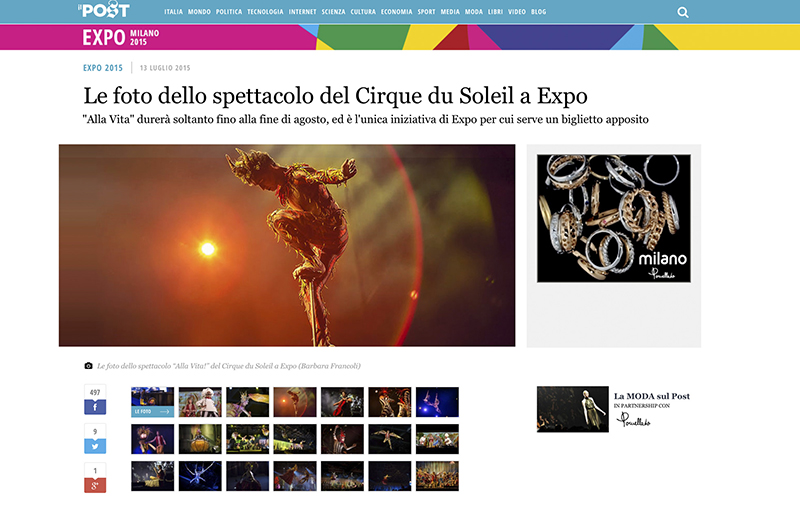
Task: Share on Google Plus icon
Action: pos(95,485)
